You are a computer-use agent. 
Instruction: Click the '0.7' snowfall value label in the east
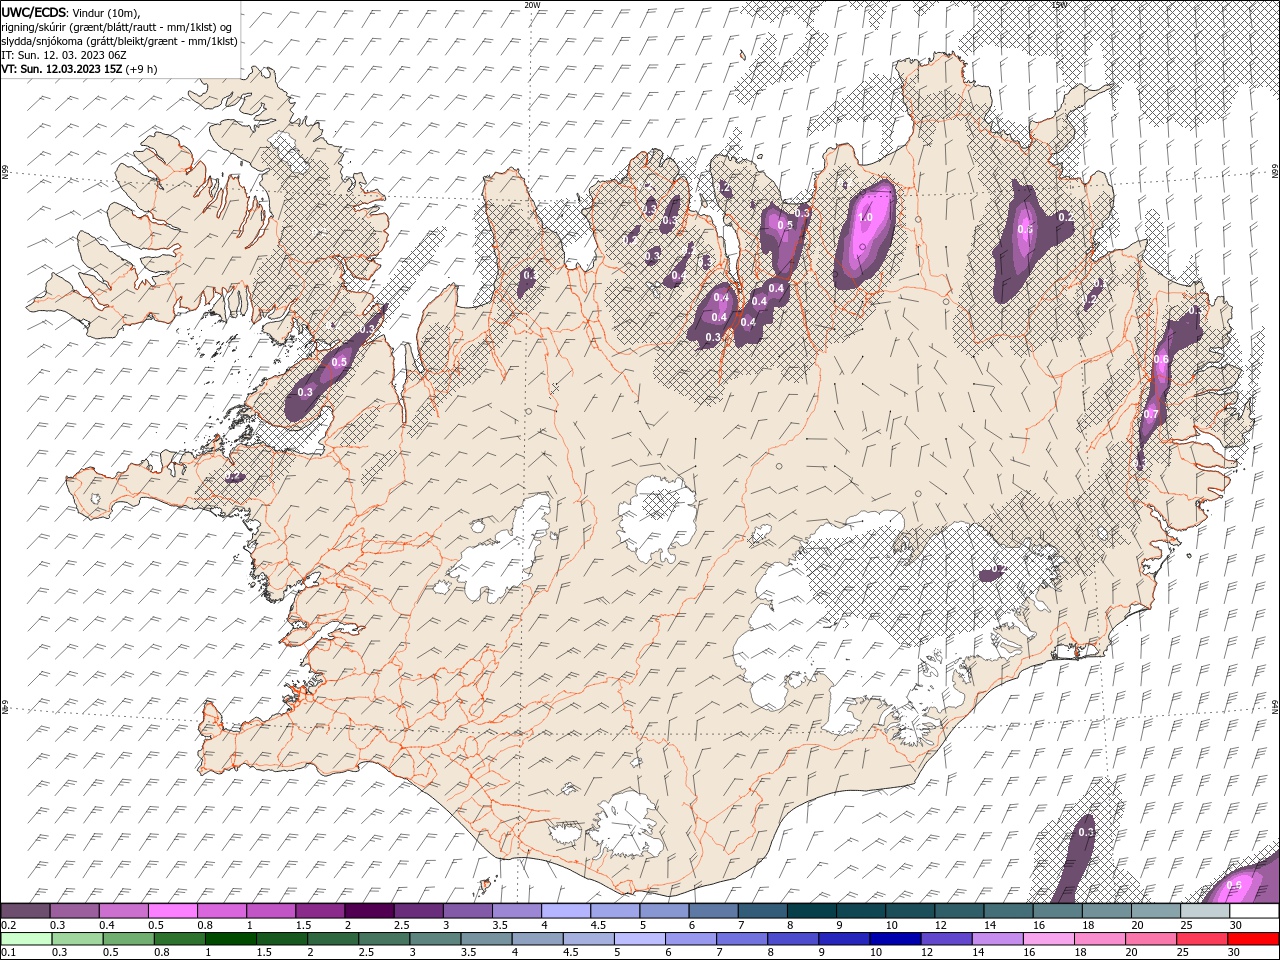pyautogui.click(x=1150, y=414)
